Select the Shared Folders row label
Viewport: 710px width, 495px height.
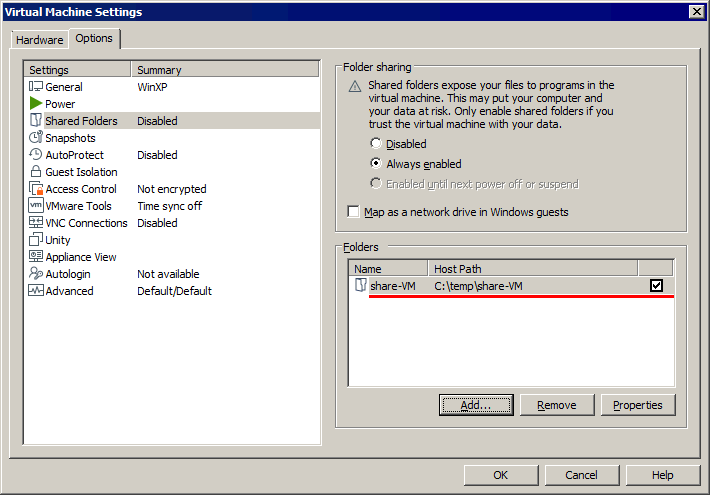coord(82,121)
